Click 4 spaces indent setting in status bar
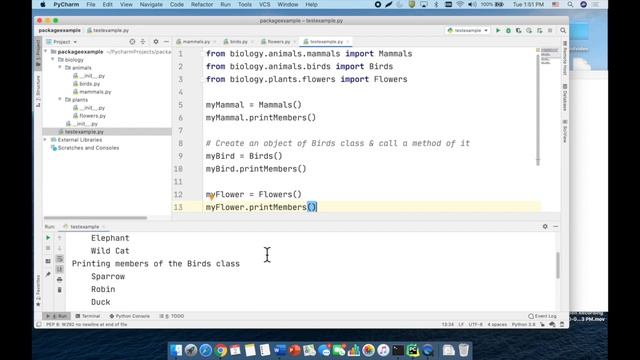The image size is (640, 360). tap(497, 325)
